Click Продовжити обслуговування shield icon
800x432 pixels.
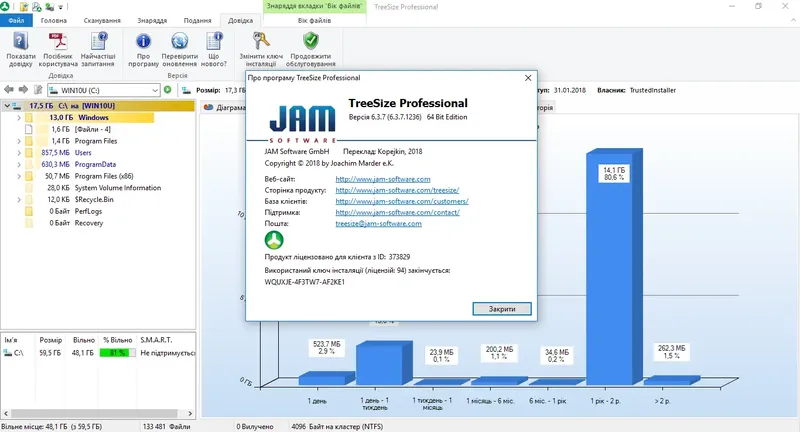pos(311,41)
